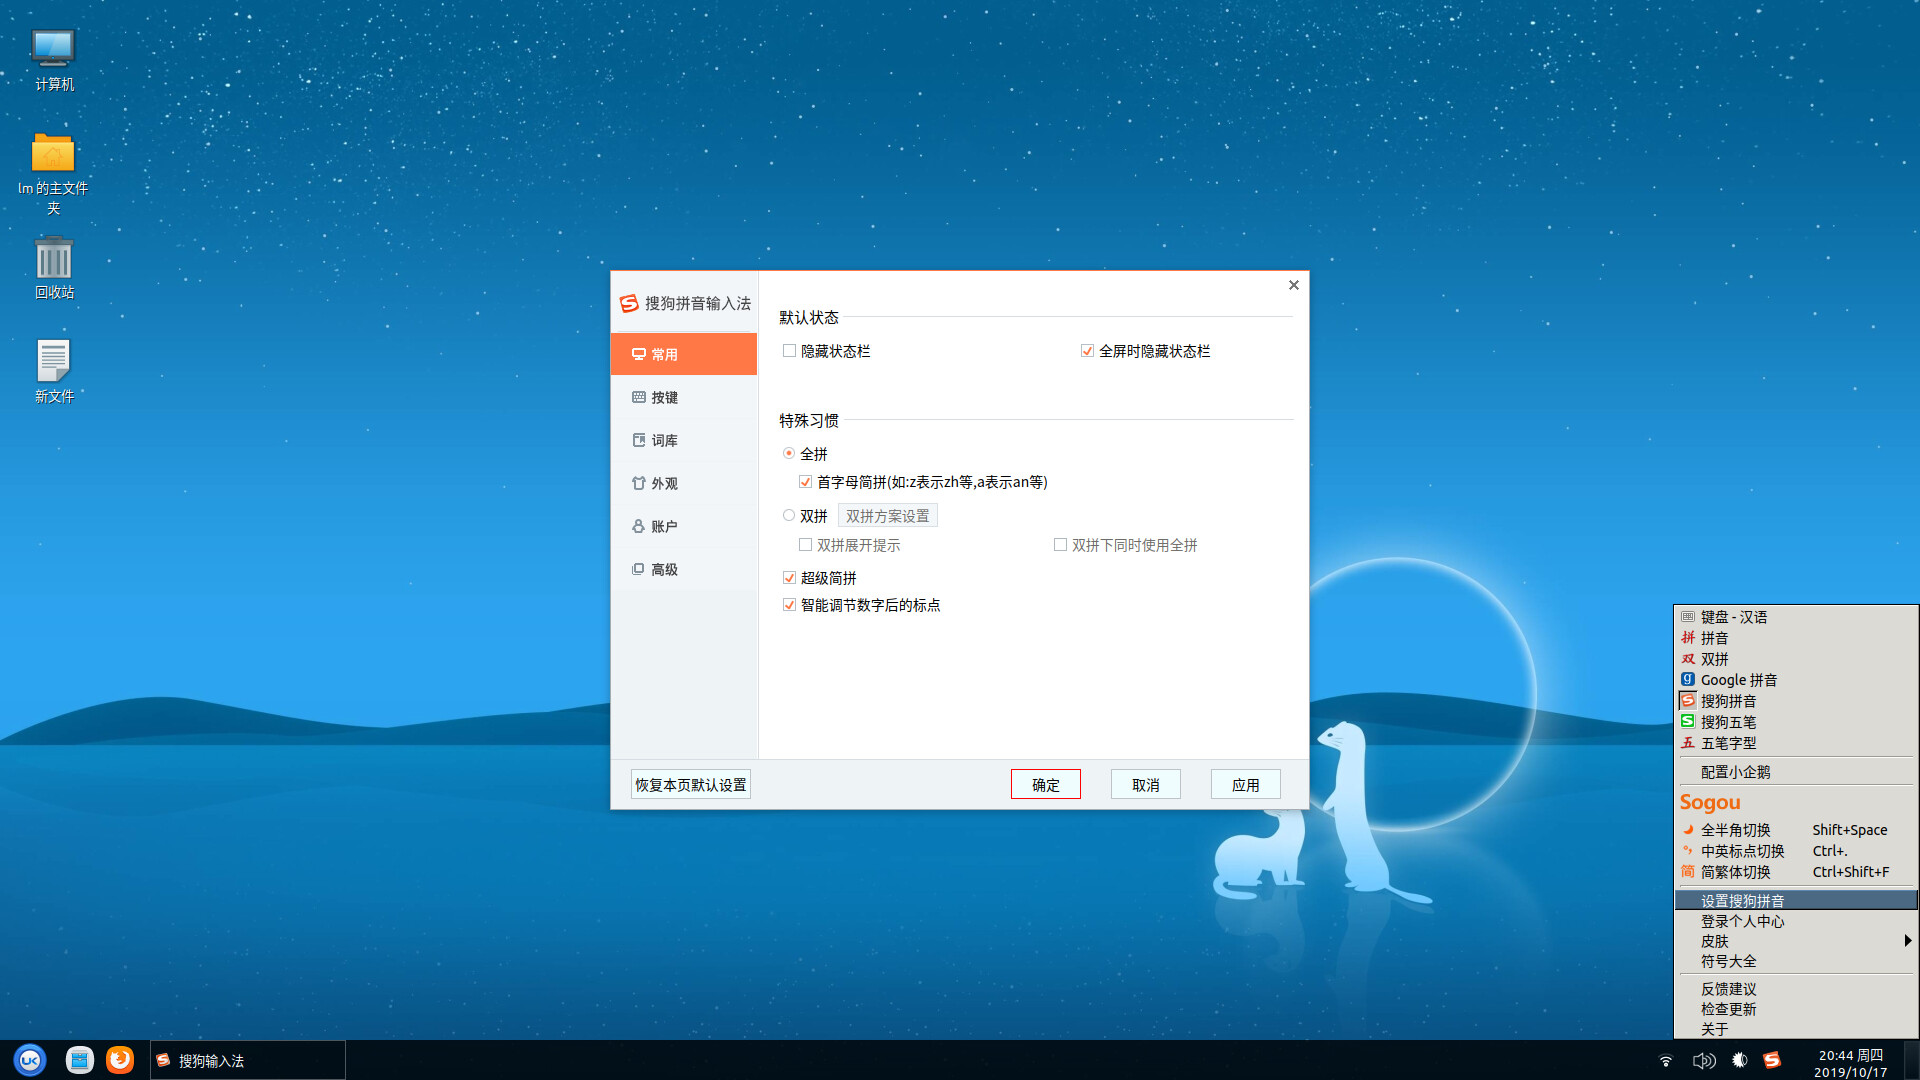Click the 外观 (Appearance) shirt icon

638,483
